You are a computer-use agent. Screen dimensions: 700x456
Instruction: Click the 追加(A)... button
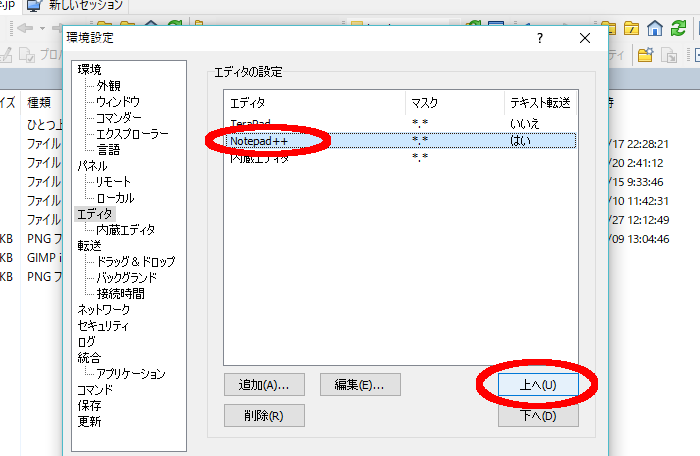(264, 385)
